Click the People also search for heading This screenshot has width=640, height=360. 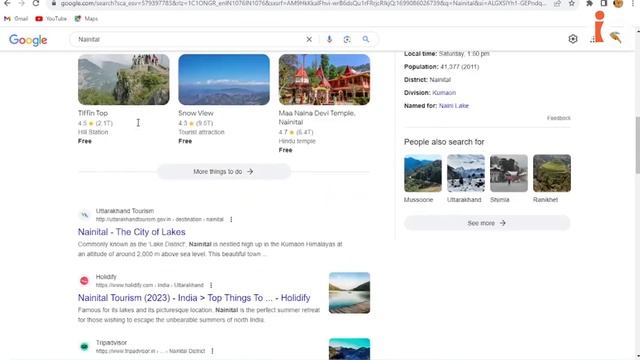point(444,142)
